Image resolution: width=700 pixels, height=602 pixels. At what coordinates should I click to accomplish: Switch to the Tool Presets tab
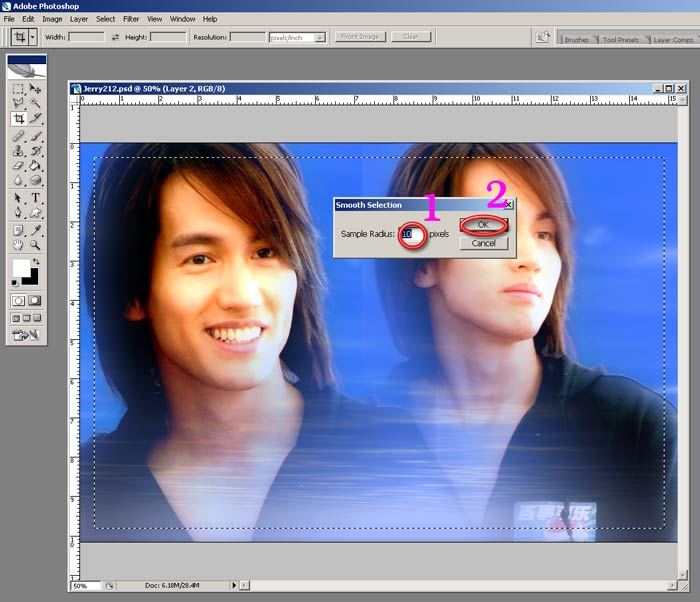[x=621, y=40]
